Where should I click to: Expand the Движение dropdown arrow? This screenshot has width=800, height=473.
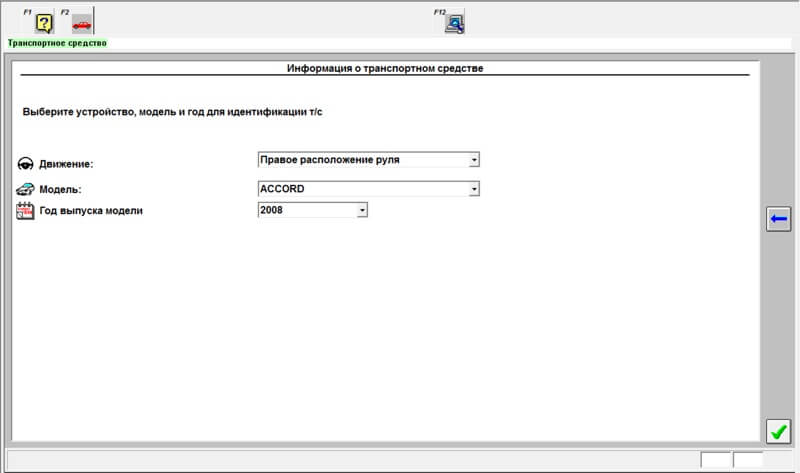pyautogui.click(x=474, y=160)
